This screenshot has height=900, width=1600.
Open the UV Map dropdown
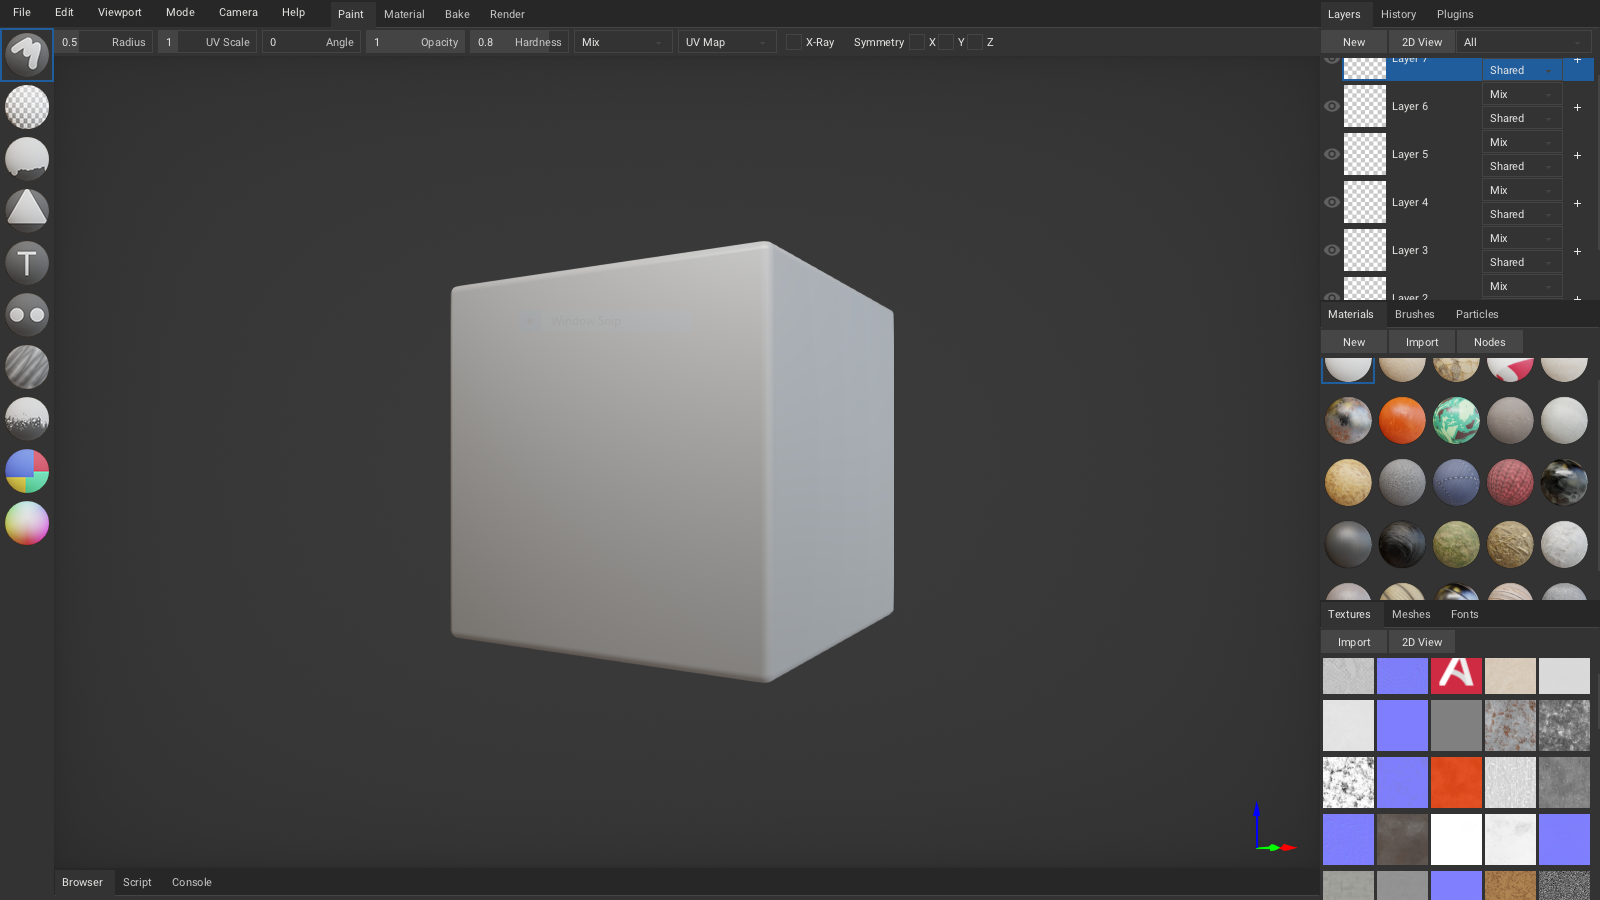(x=727, y=42)
